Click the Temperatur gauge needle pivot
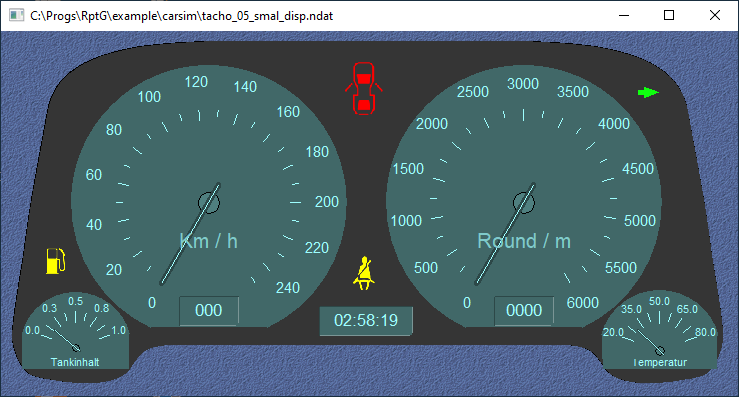This screenshot has height=397, width=739. (x=660, y=350)
